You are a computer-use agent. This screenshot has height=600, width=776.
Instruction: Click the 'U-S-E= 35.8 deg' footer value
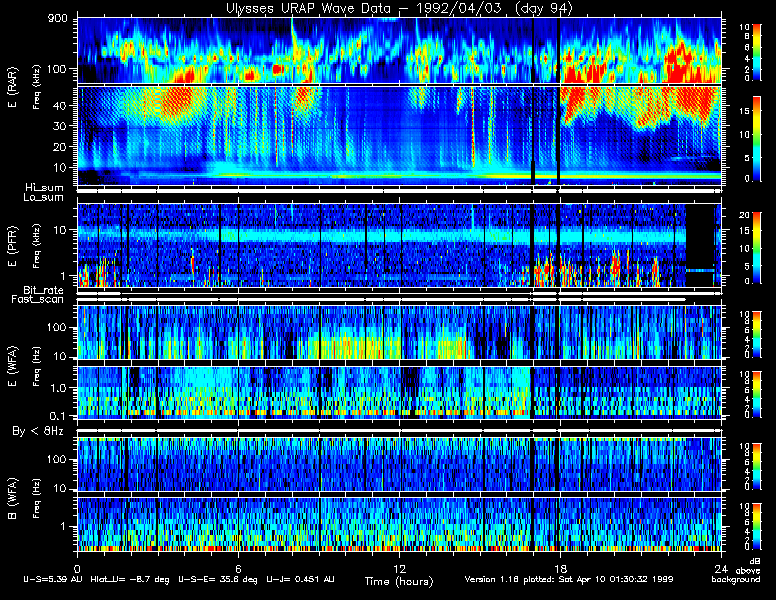(x=218, y=579)
